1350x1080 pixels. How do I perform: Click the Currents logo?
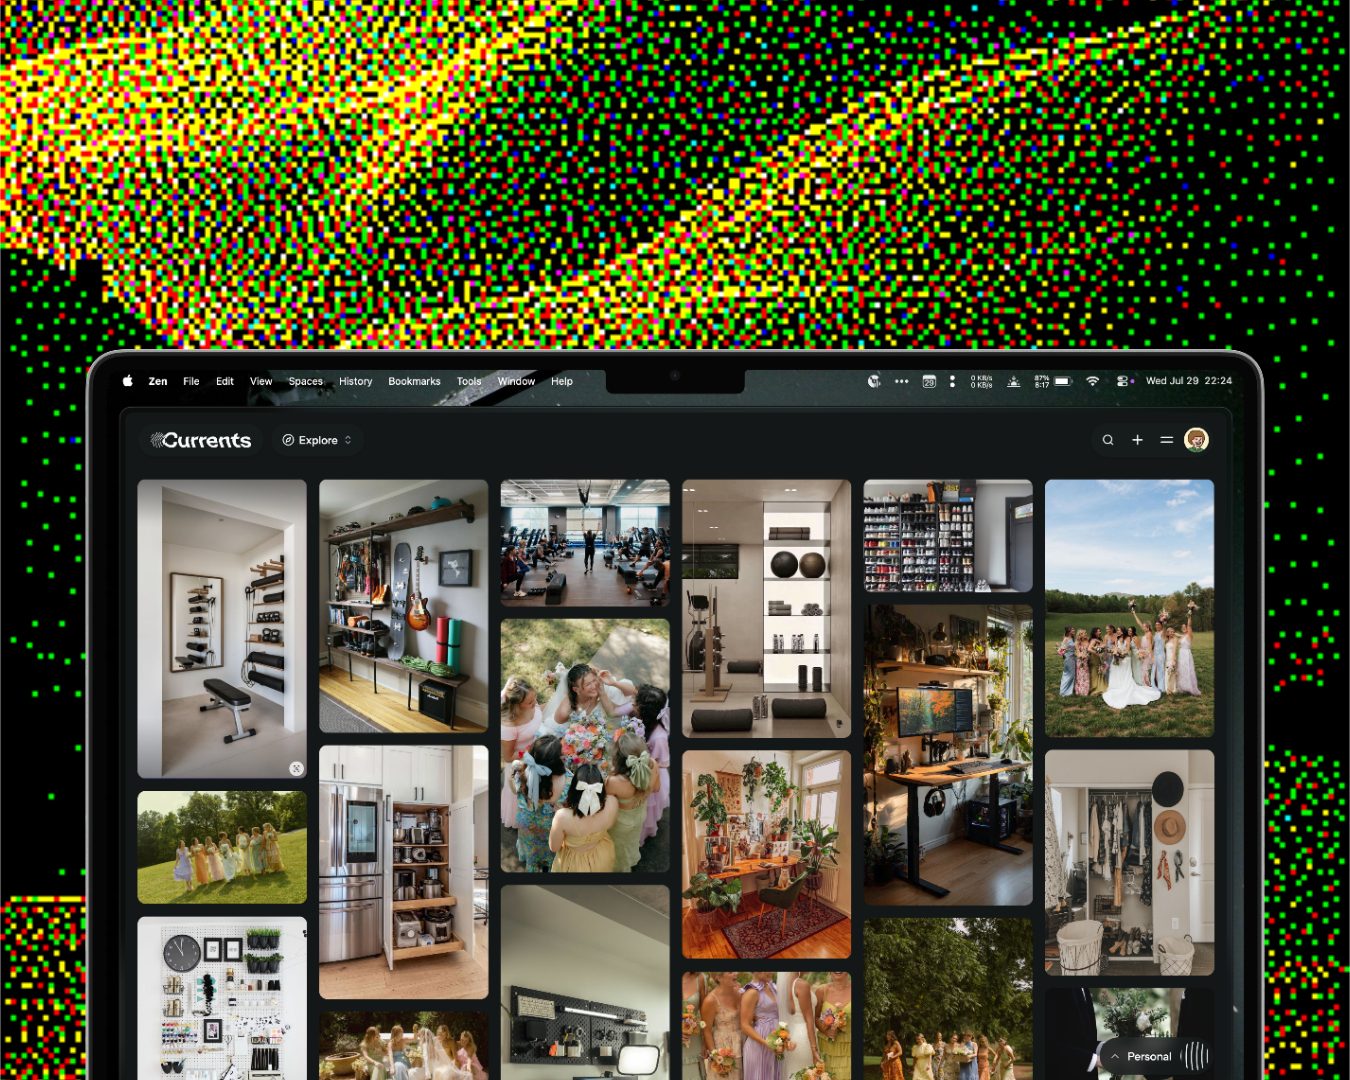(201, 440)
